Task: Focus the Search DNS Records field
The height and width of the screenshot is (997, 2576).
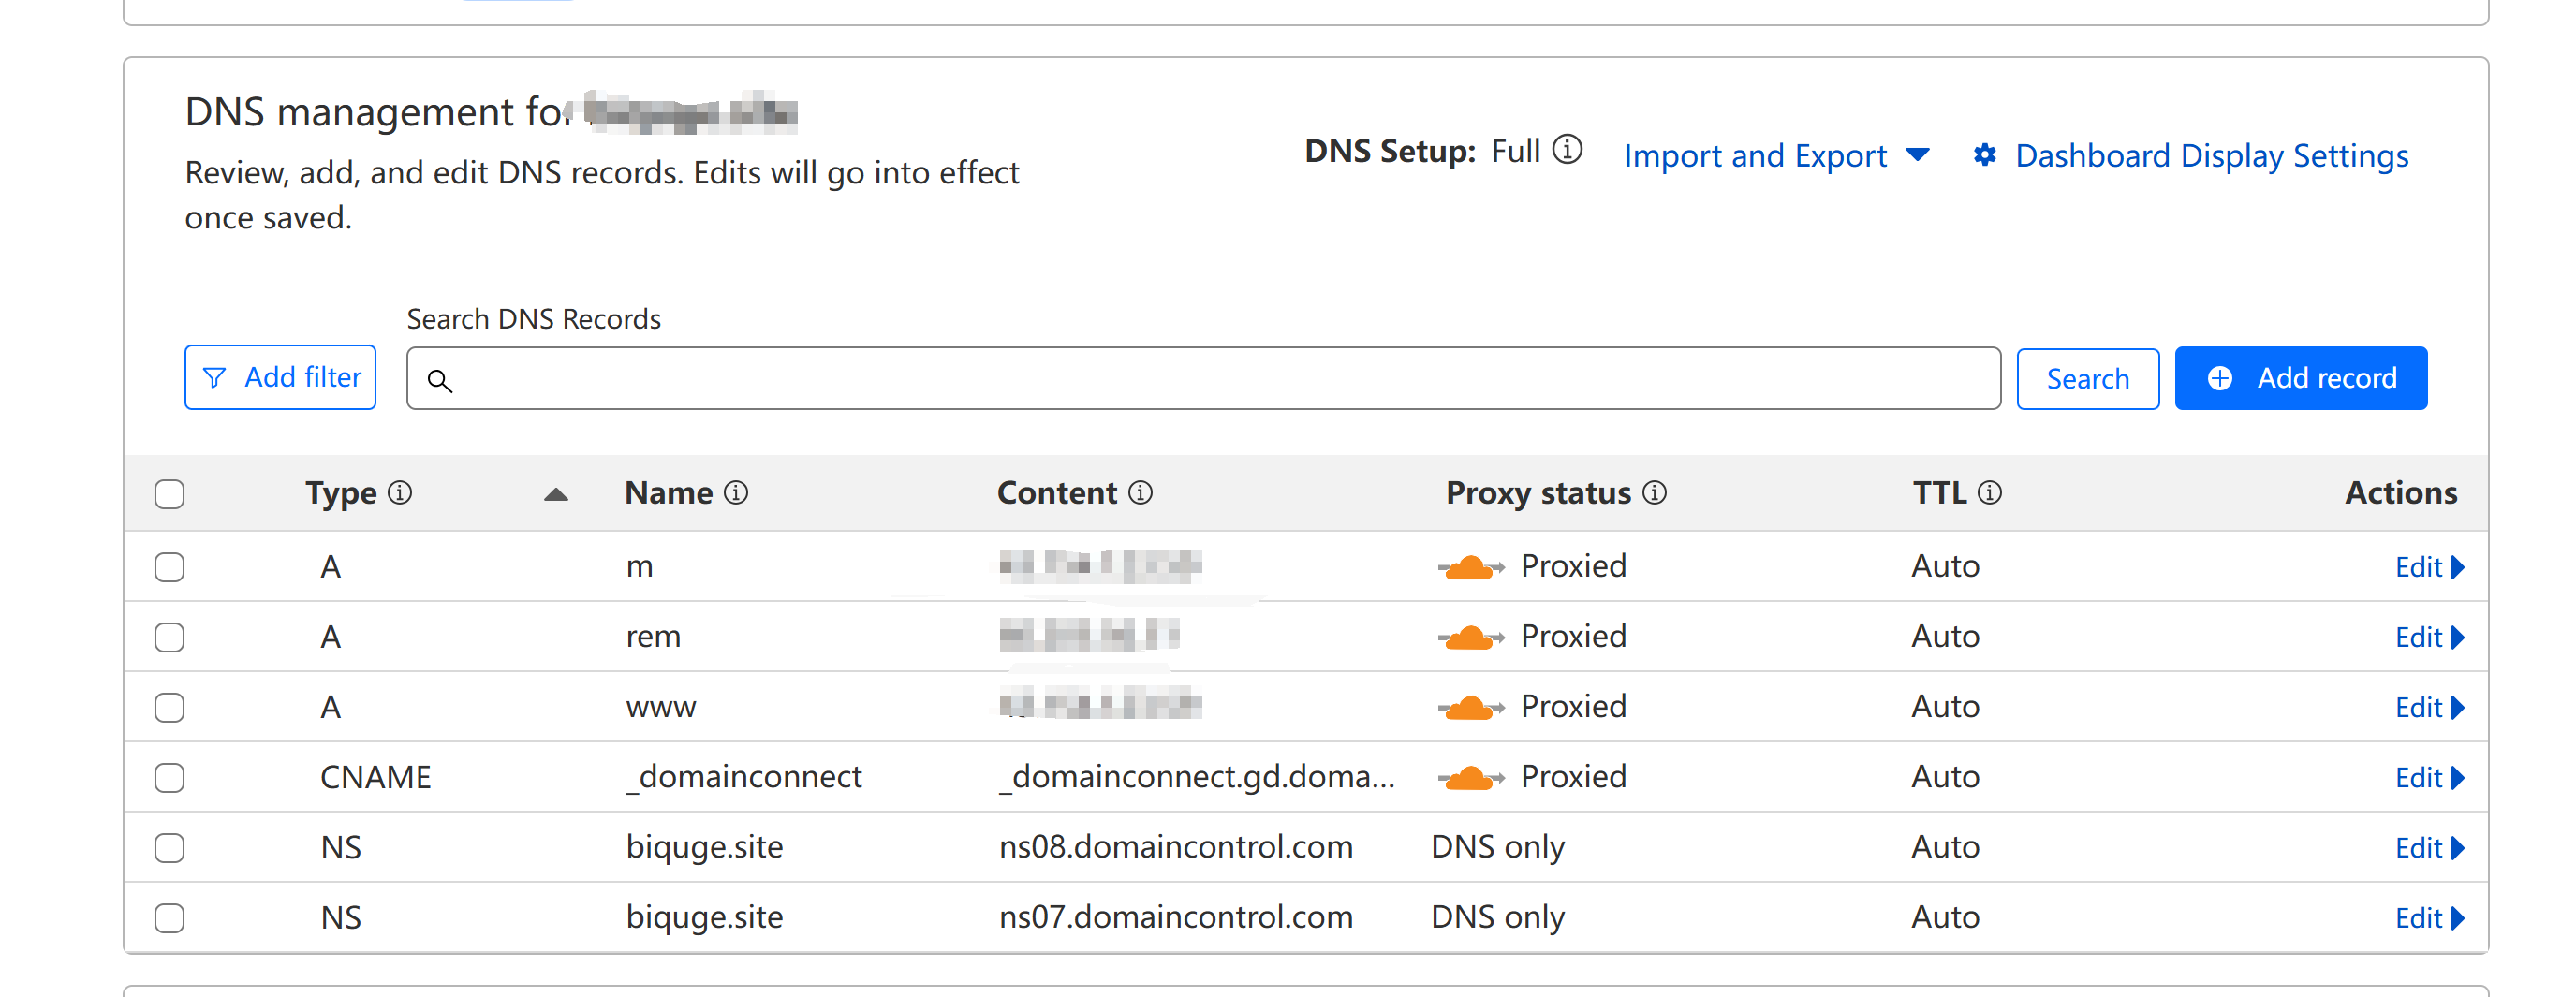Action: (x=1203, y=379)
